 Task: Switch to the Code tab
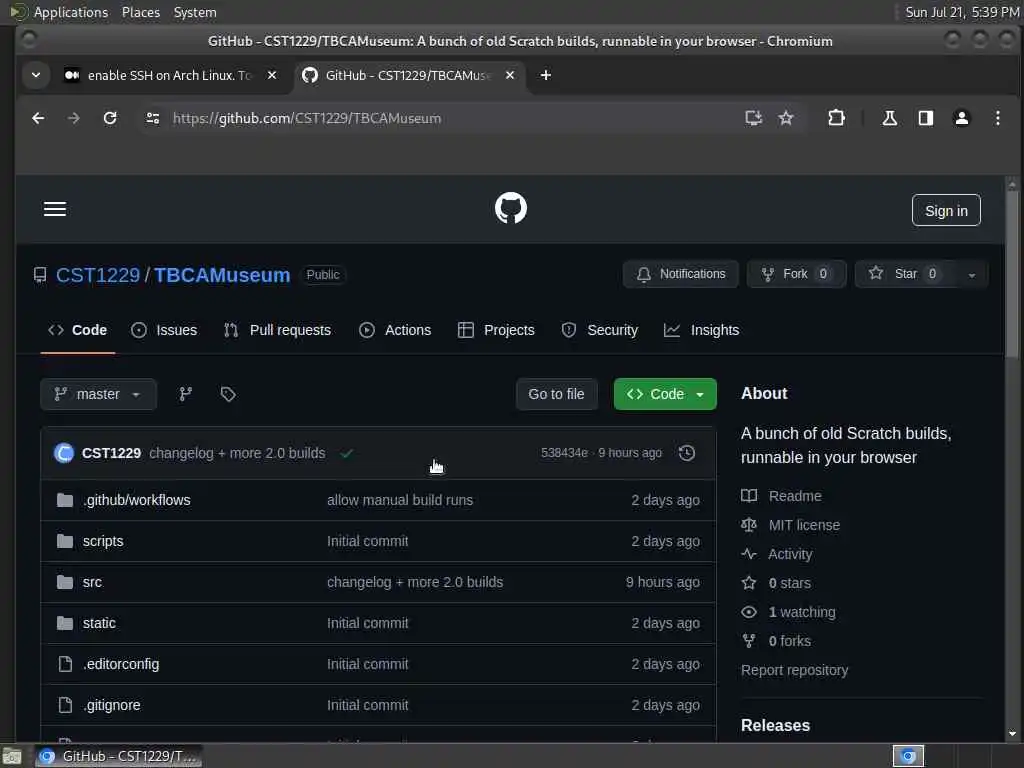coord(78,330)
